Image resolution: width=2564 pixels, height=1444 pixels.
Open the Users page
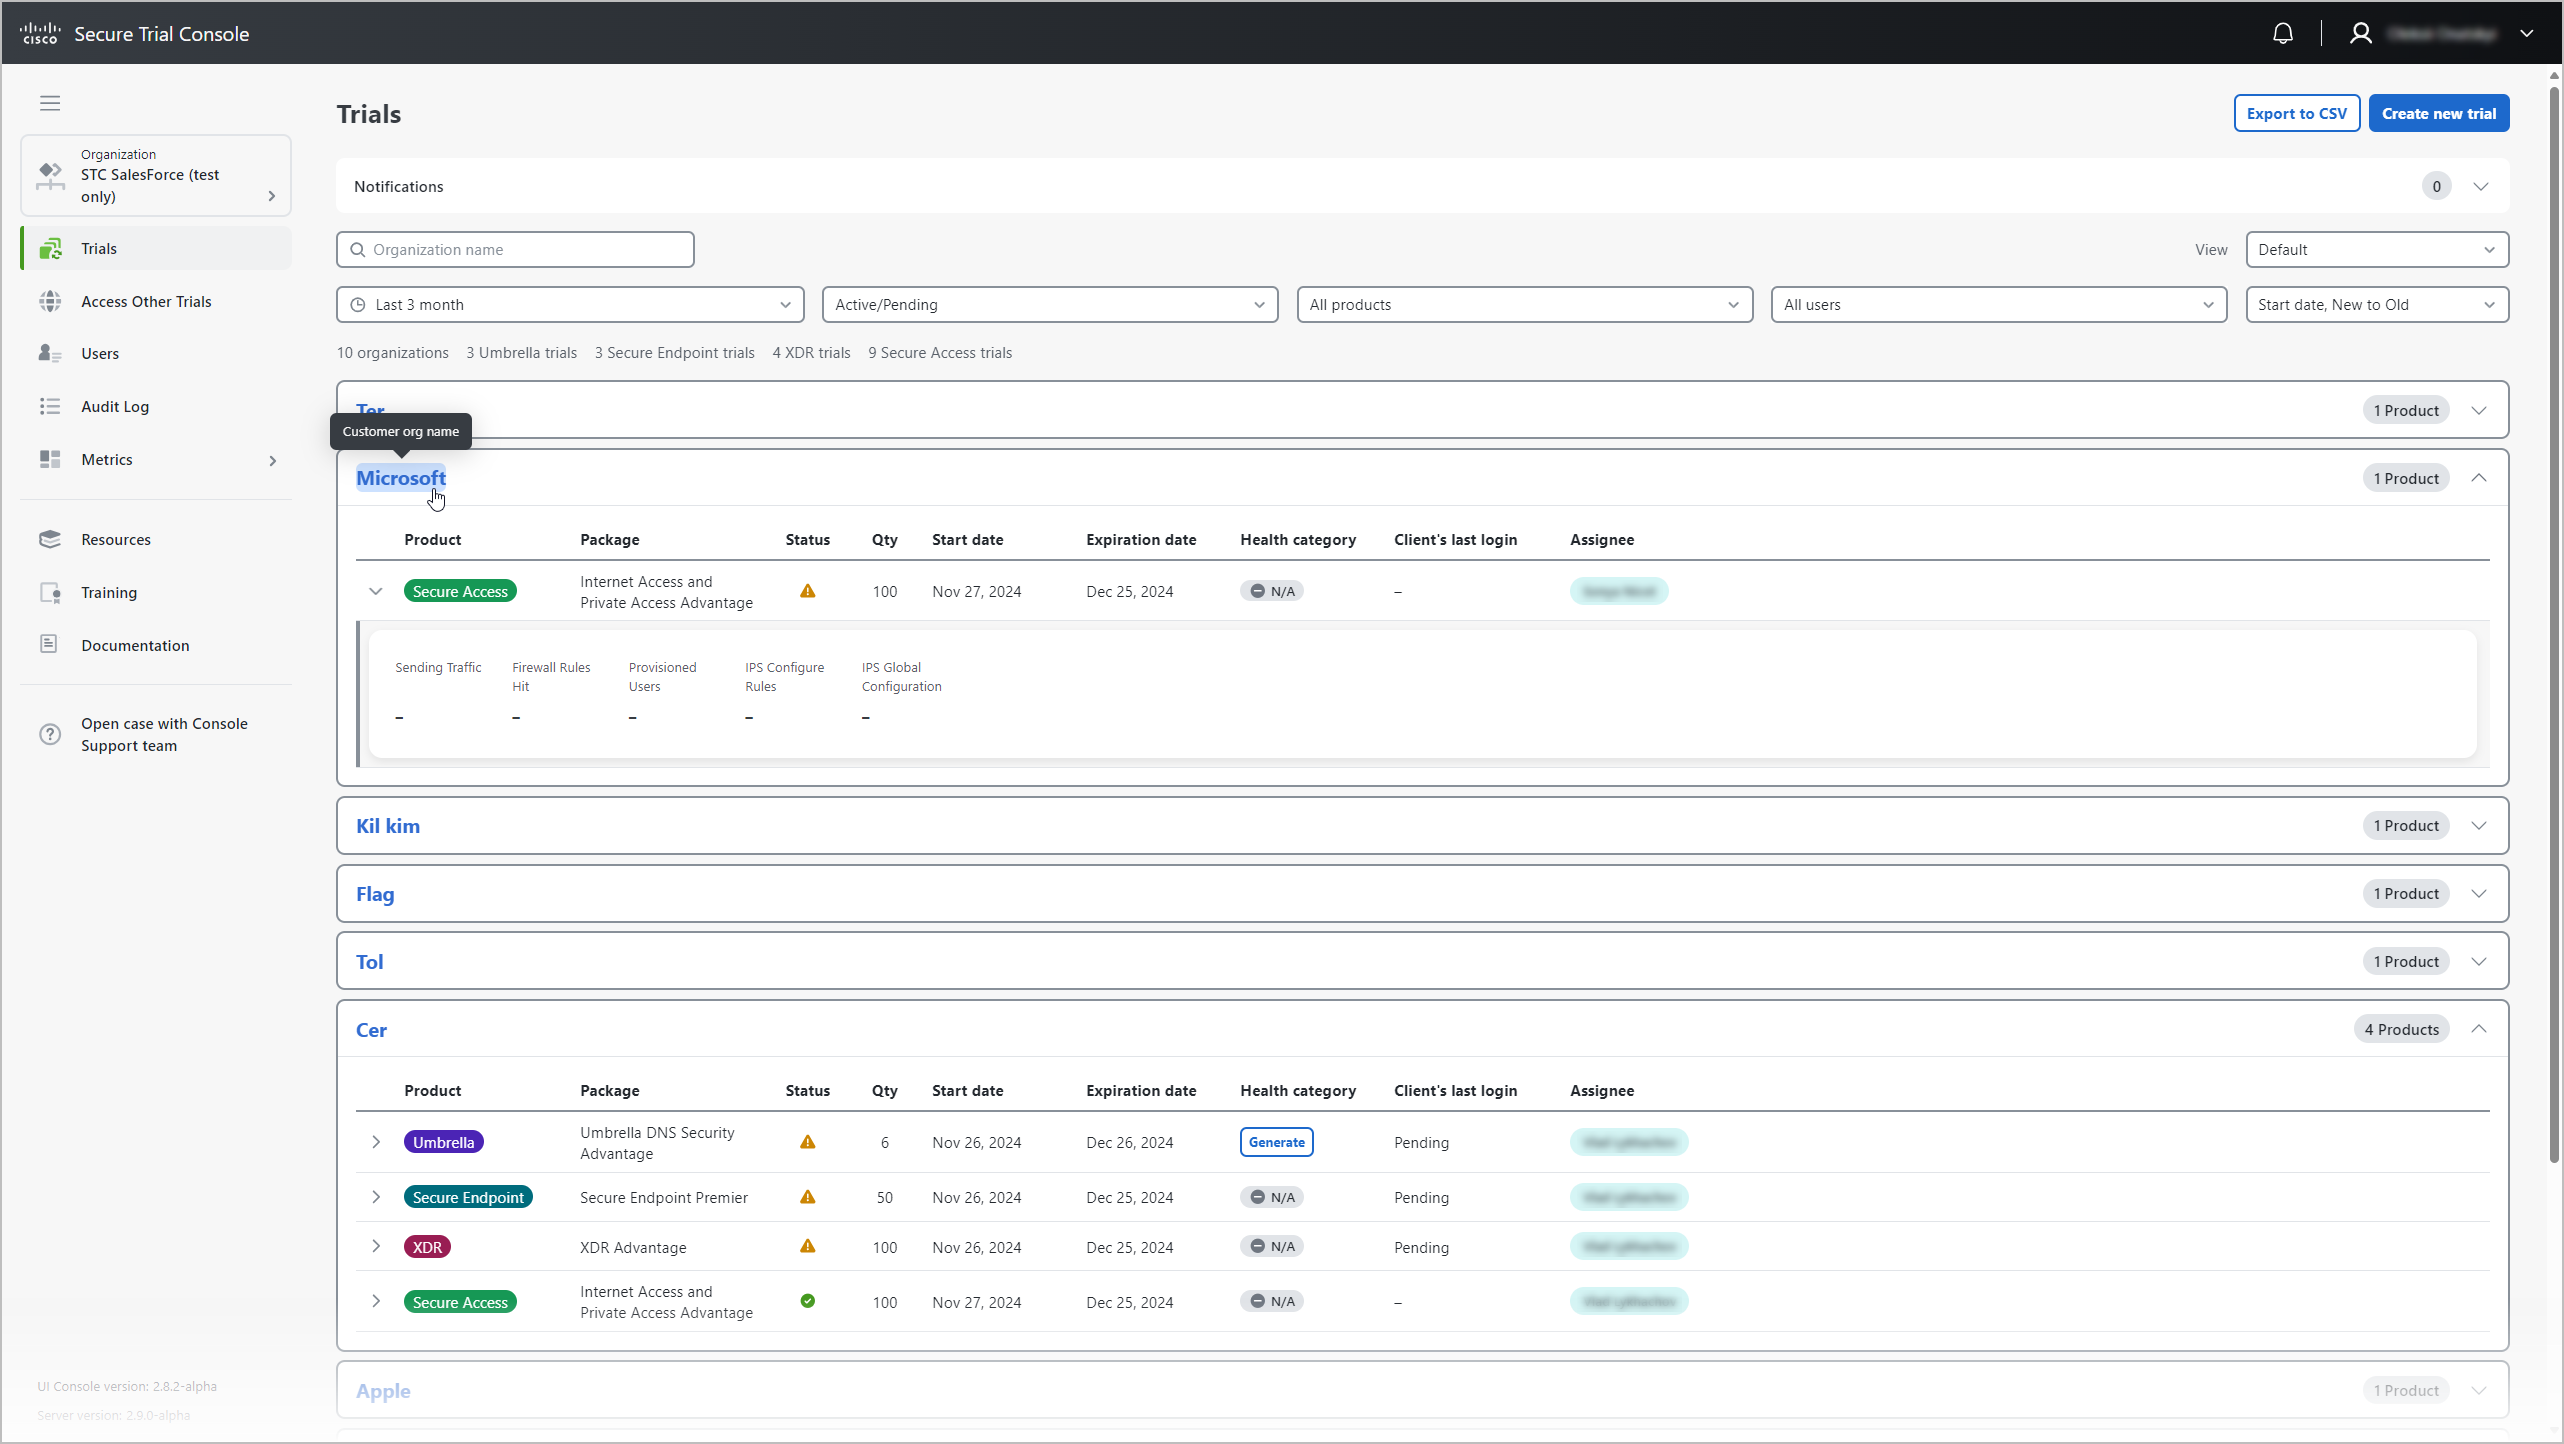[x=156, y=353]
